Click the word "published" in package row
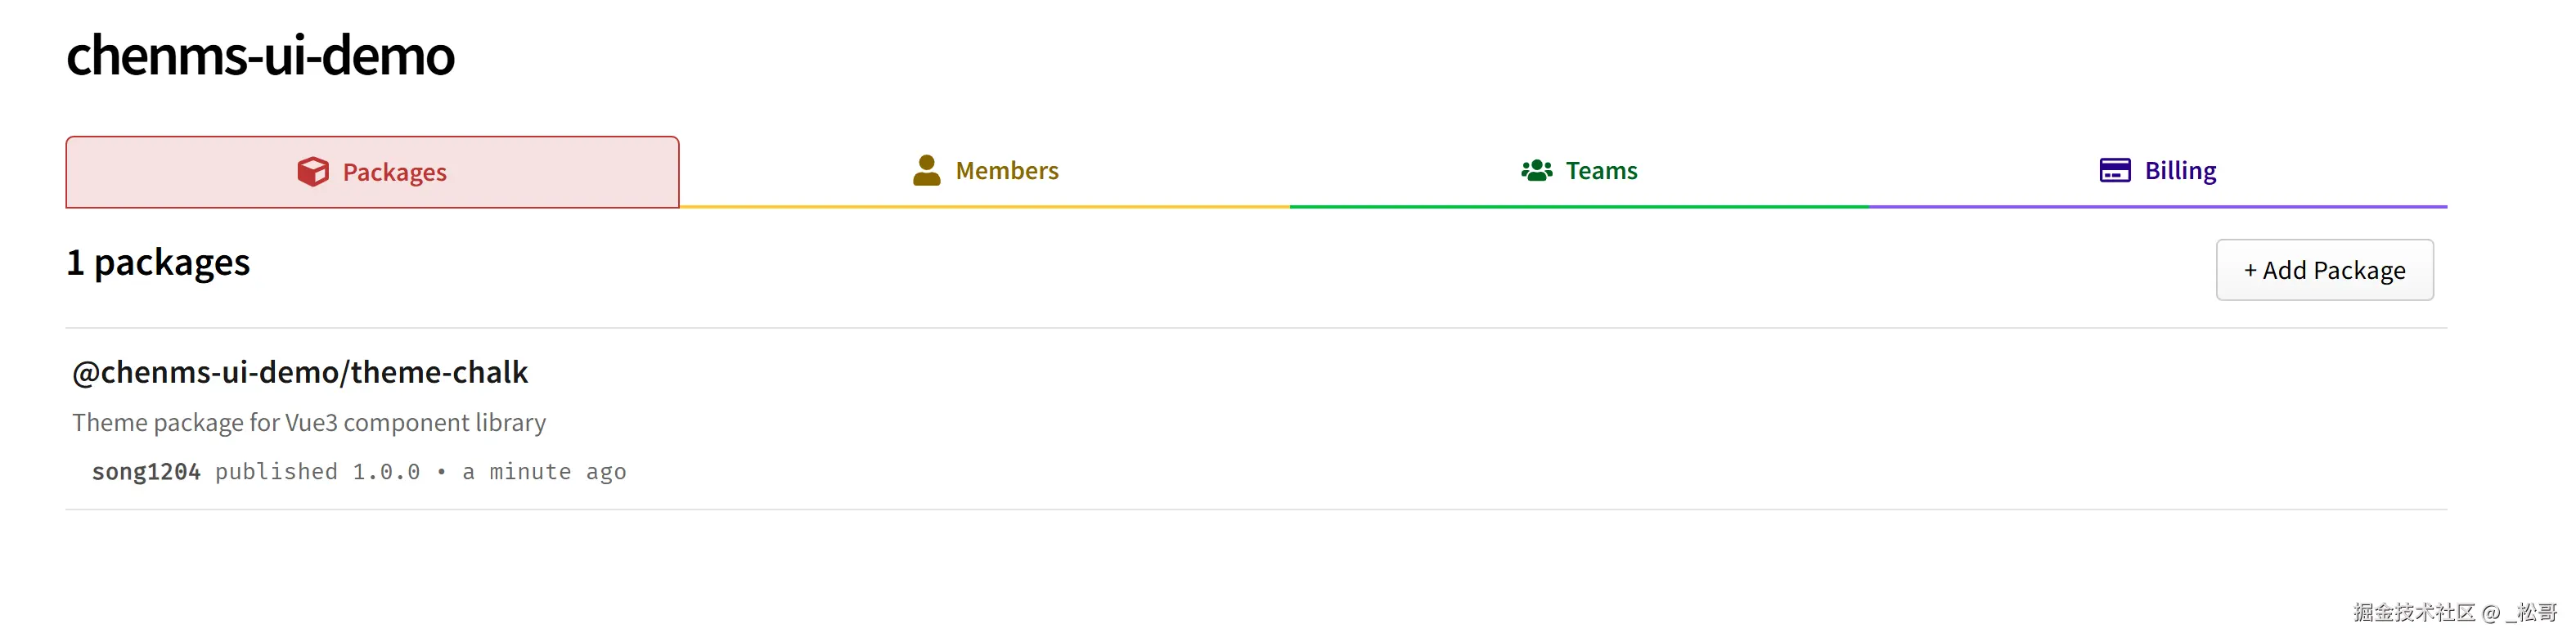 276,472
